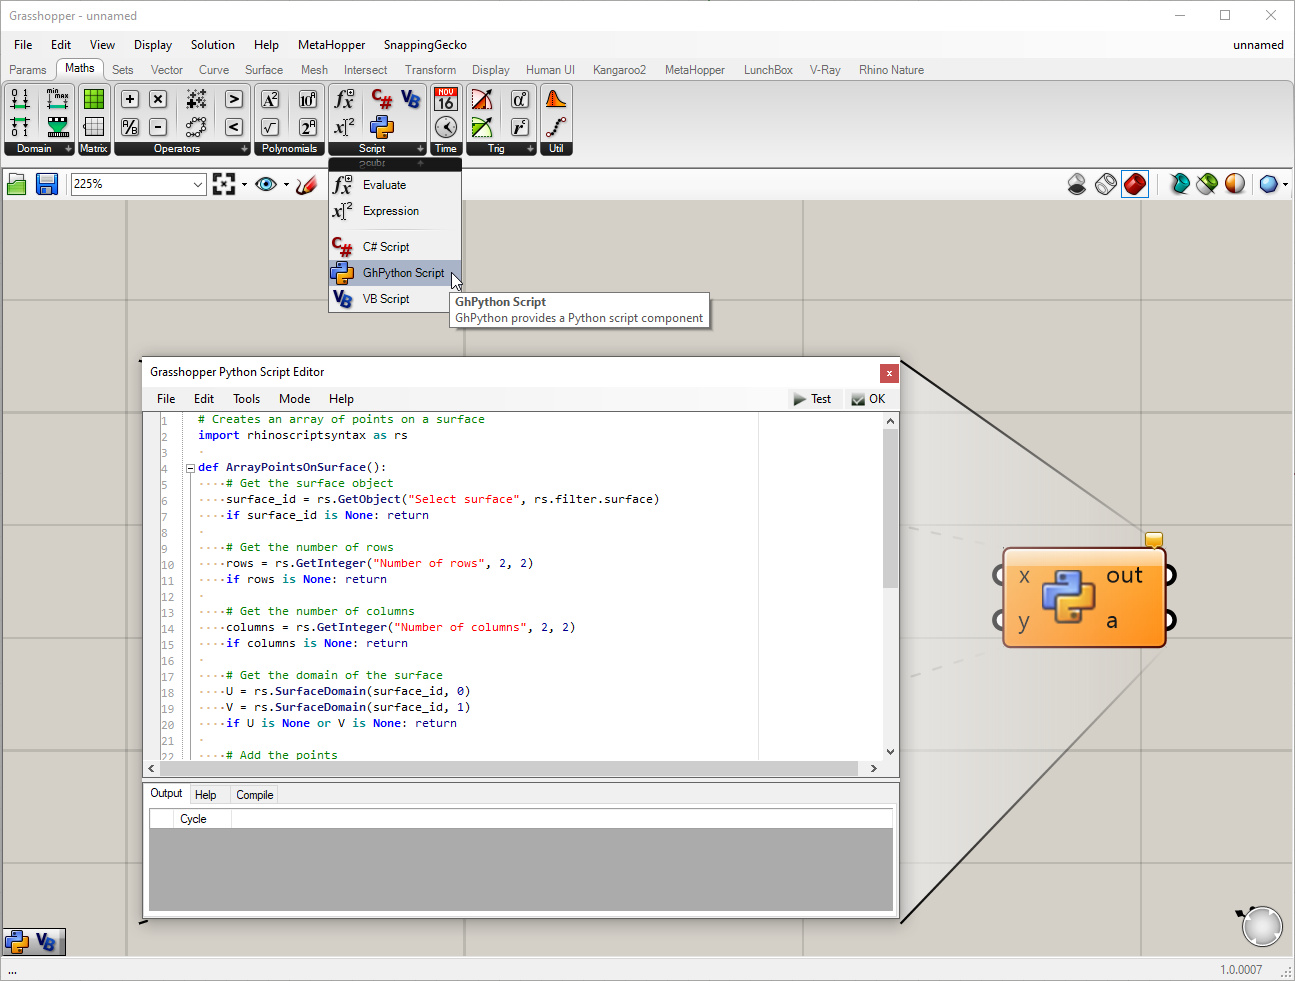Switch to the Kangaroo2 tab
This screenshot has height=981, width=1296.
click(619, 70)
